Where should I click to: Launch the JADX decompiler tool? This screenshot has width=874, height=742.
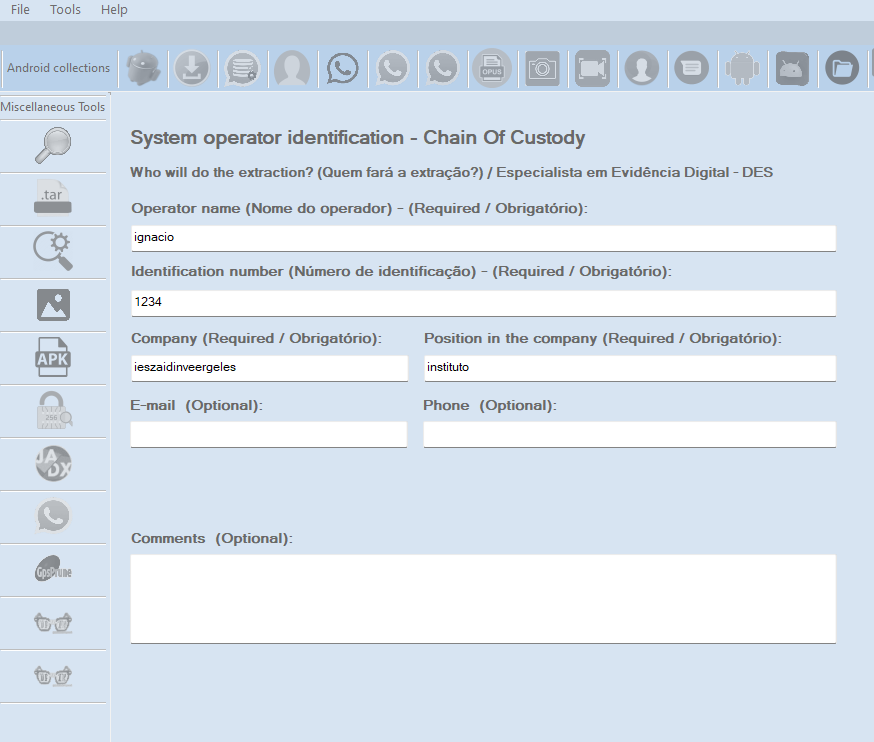[x=53, y=464]
